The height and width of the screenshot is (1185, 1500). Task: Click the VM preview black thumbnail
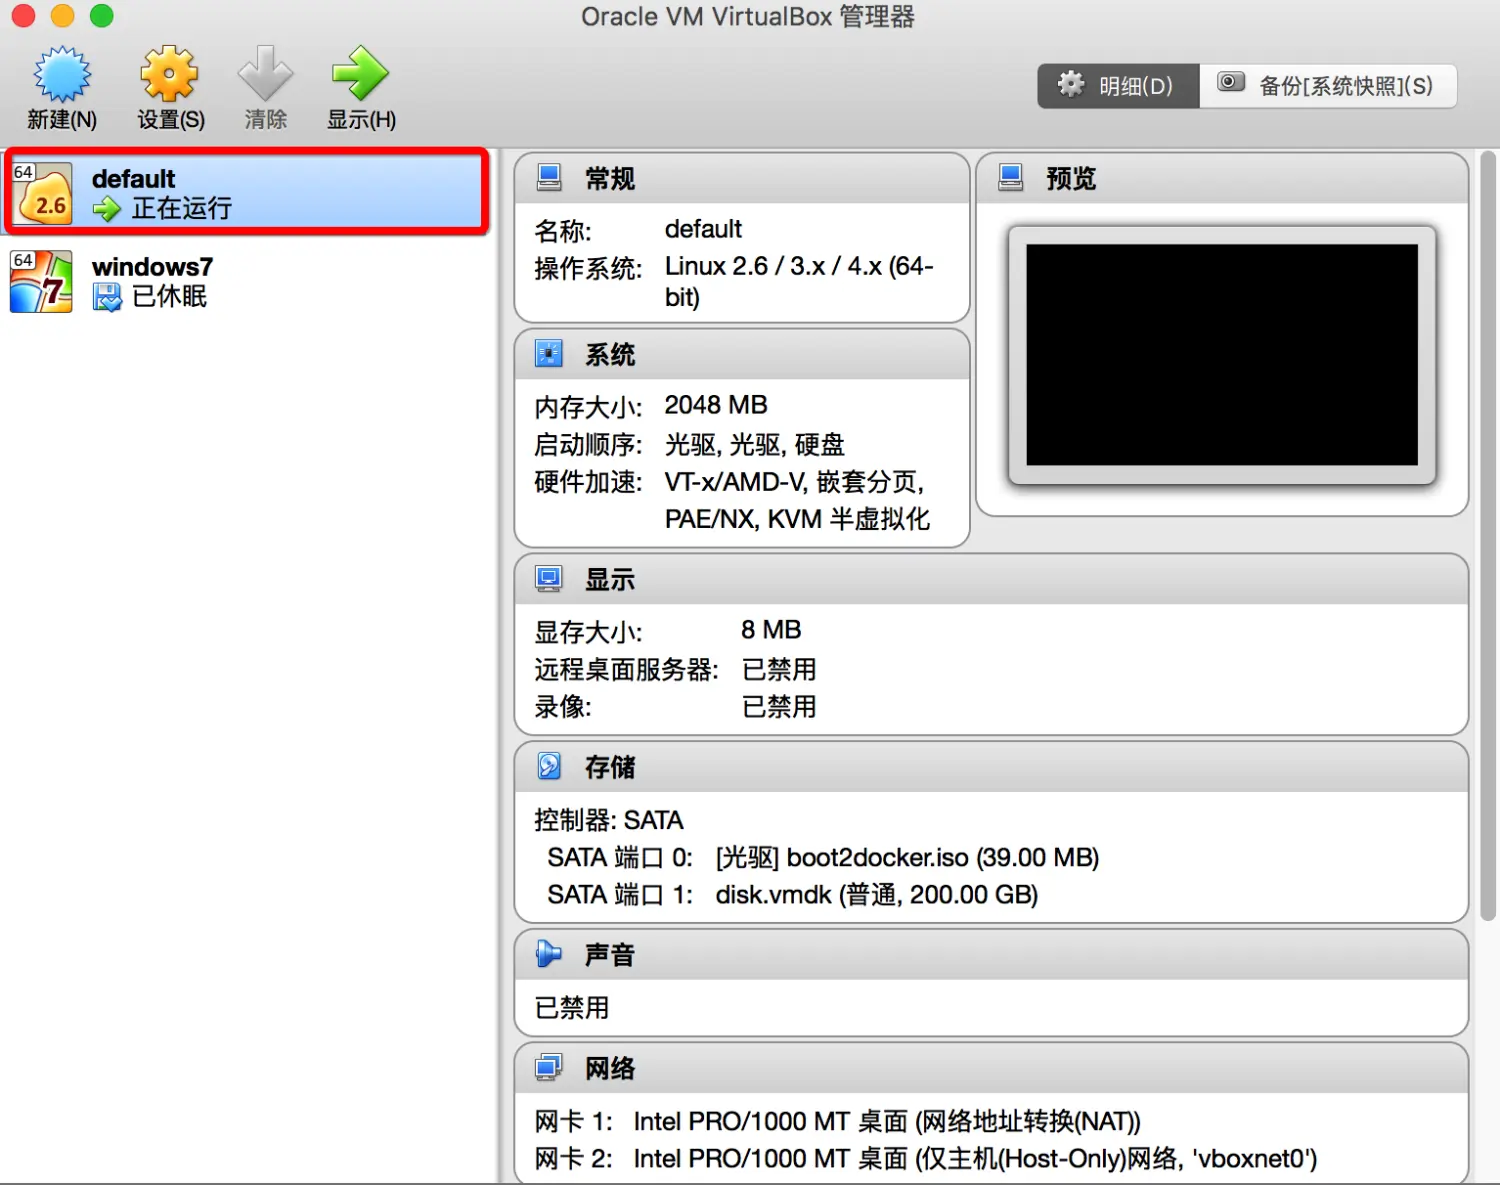[1222, 355]
